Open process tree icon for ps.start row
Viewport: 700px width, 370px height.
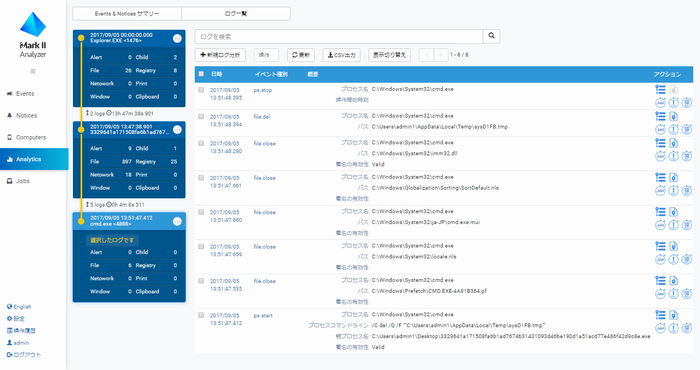click(x=660, y=315)
